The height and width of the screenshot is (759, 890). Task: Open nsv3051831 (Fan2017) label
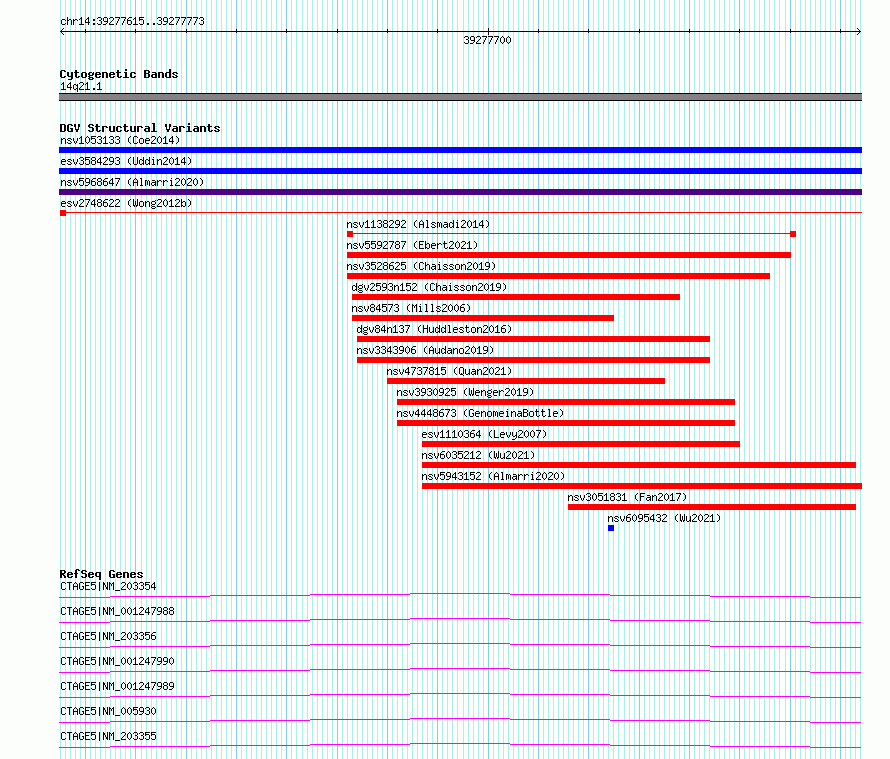[627, 497]
